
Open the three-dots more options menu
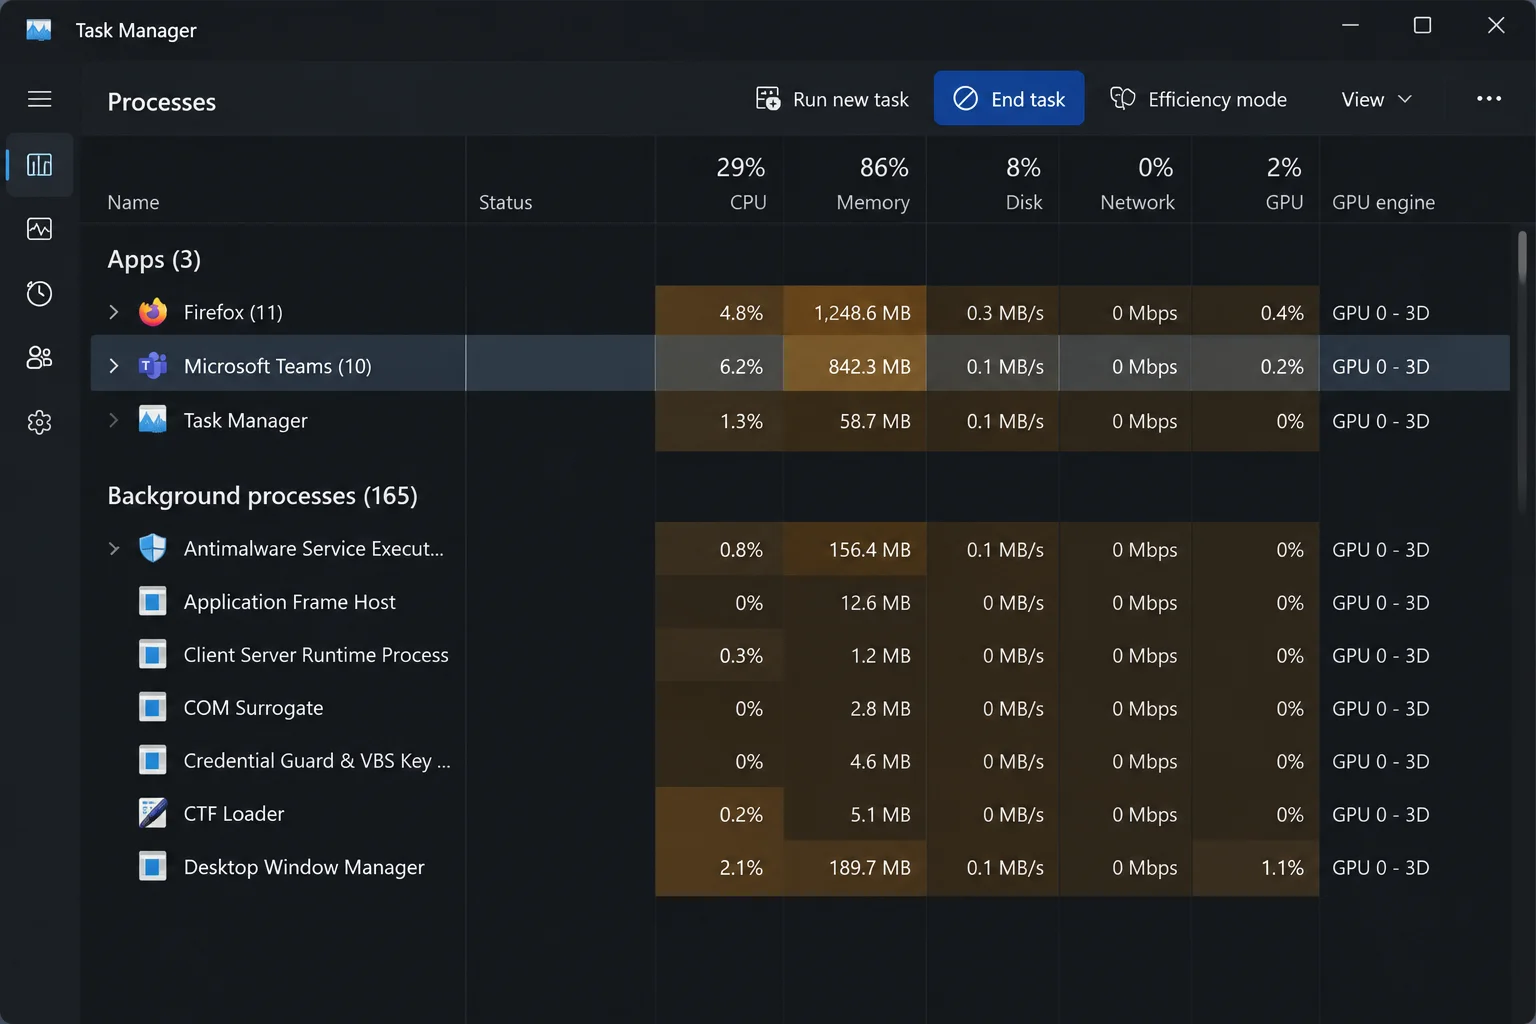[1489, 98]
